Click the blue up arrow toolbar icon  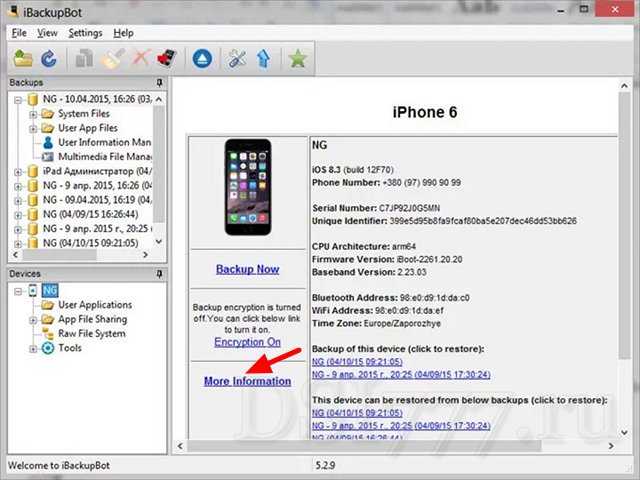click(264, 58)
